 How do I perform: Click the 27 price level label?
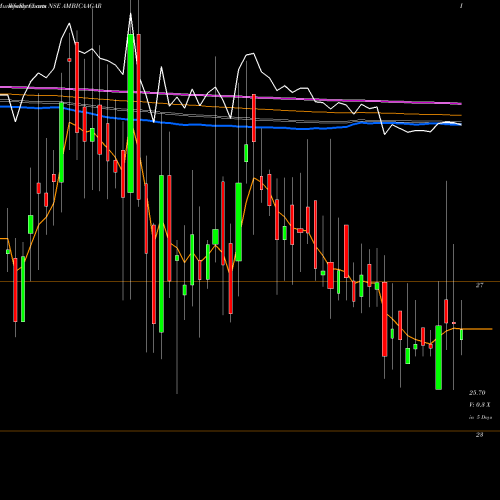coord(479,285)
